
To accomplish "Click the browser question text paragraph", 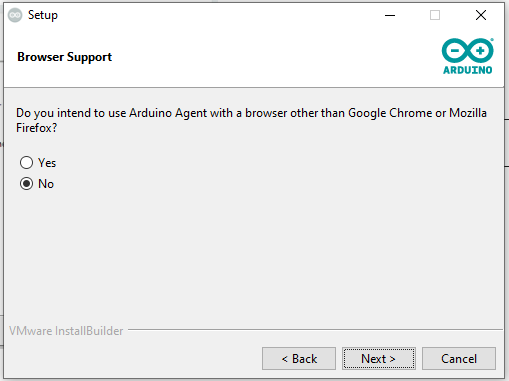I will (251, 120).
